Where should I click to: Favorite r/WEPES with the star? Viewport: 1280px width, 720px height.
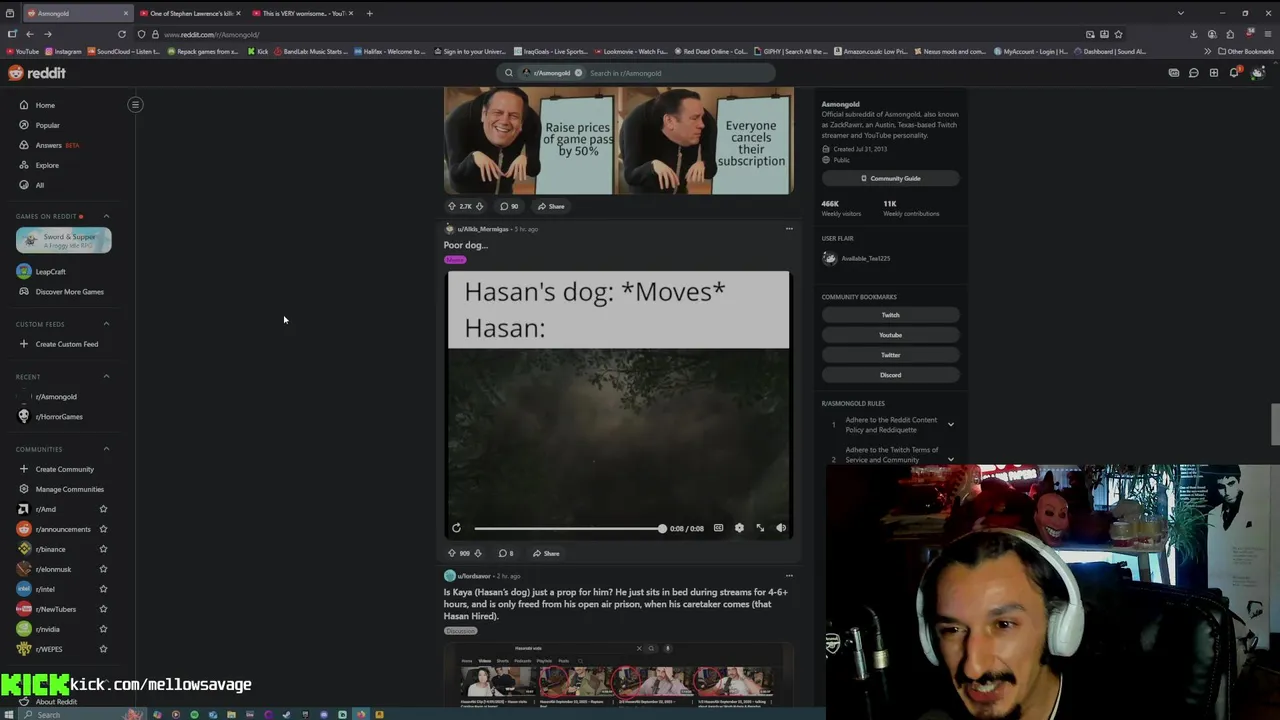point(103,649)
